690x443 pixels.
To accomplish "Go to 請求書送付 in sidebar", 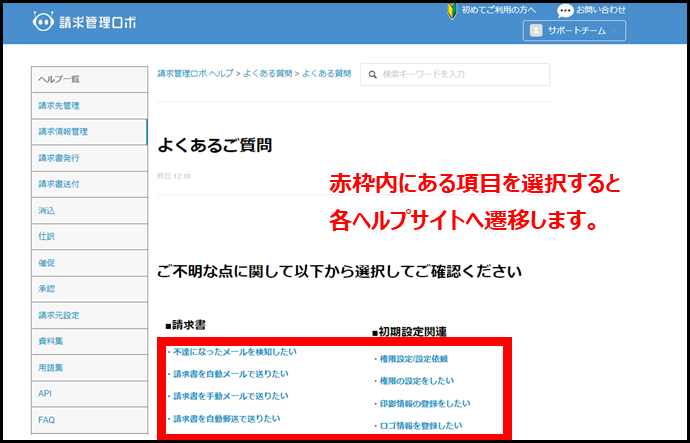I will pyautogui.click(x=59, y=183).
